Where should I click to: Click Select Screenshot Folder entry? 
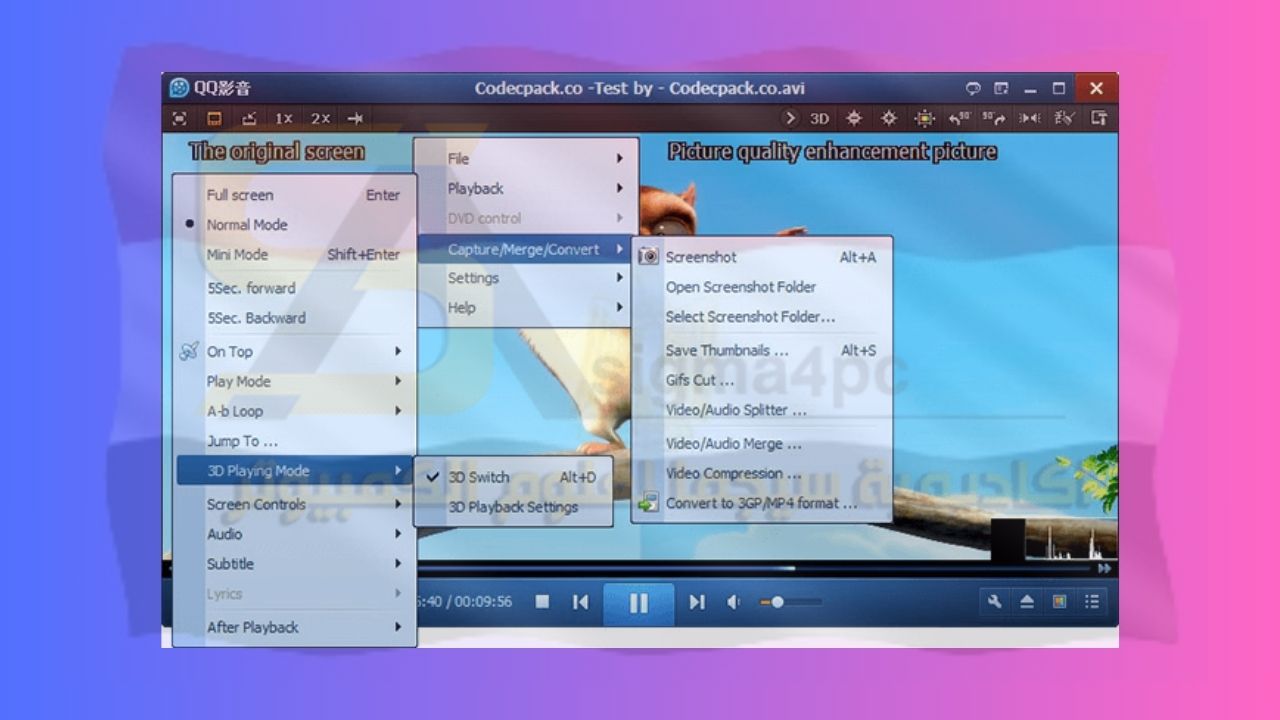point(761,317)
